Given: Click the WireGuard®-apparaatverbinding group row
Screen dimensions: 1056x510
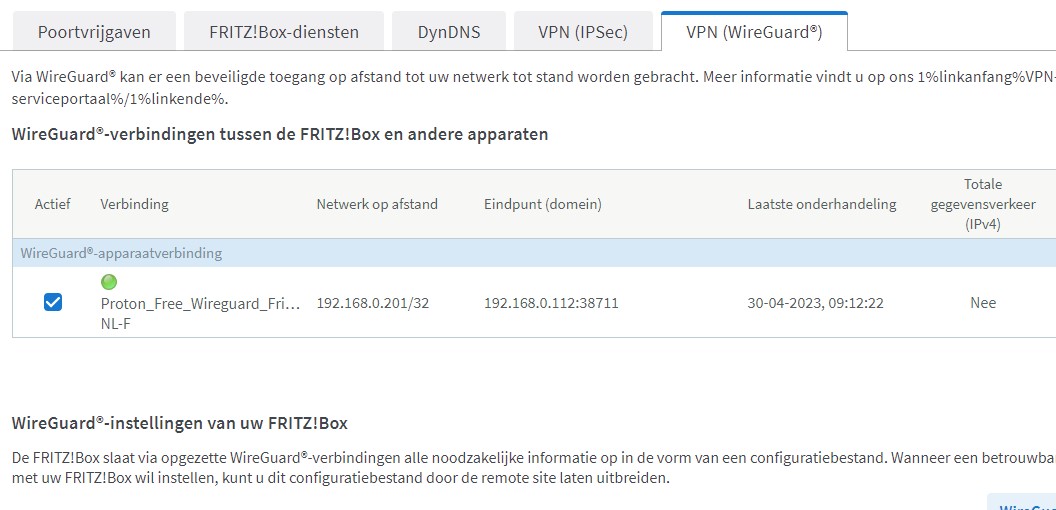Looking at the screenshot, I should [x=121, y=253].
